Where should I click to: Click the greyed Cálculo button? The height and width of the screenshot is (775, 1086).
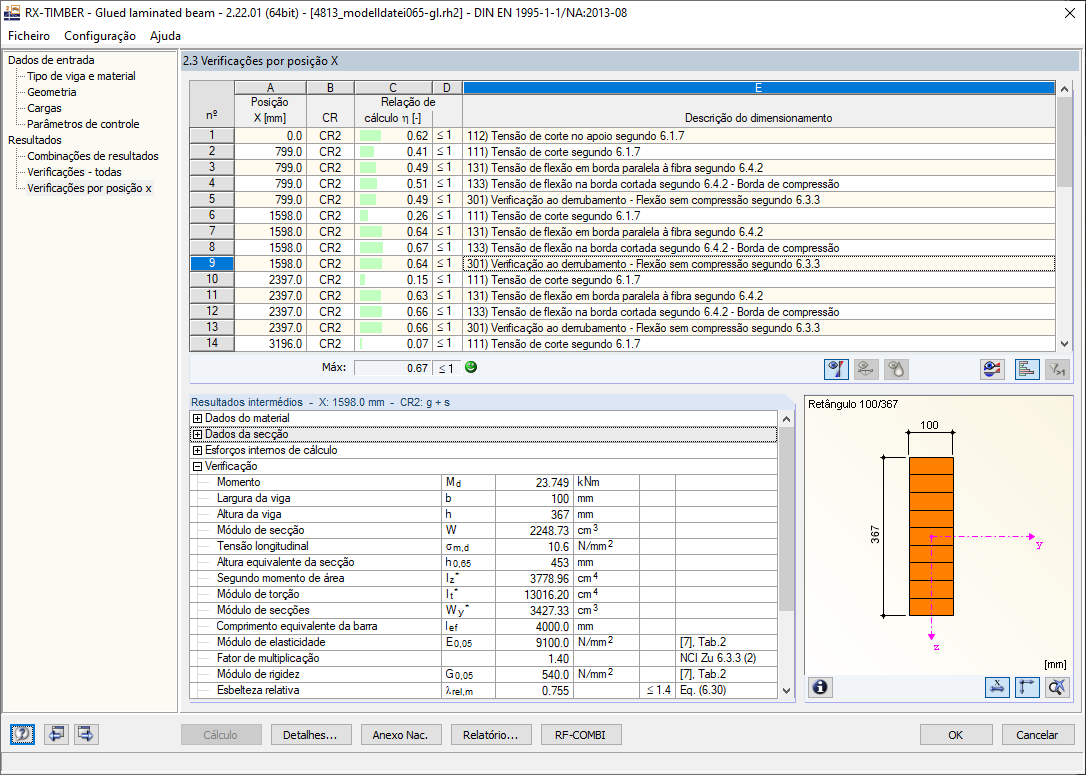[x=220, y=735]
